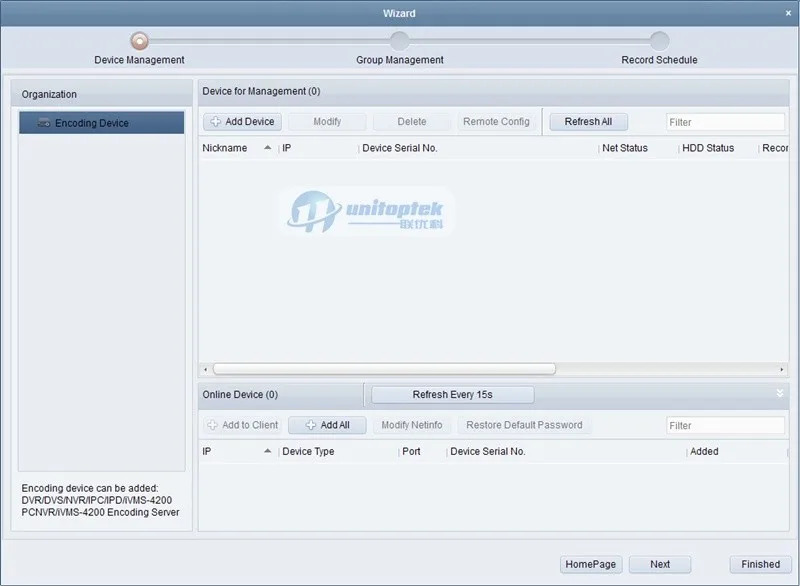
Task: Click Refresh Every 15s button
Action: point(453,395)
